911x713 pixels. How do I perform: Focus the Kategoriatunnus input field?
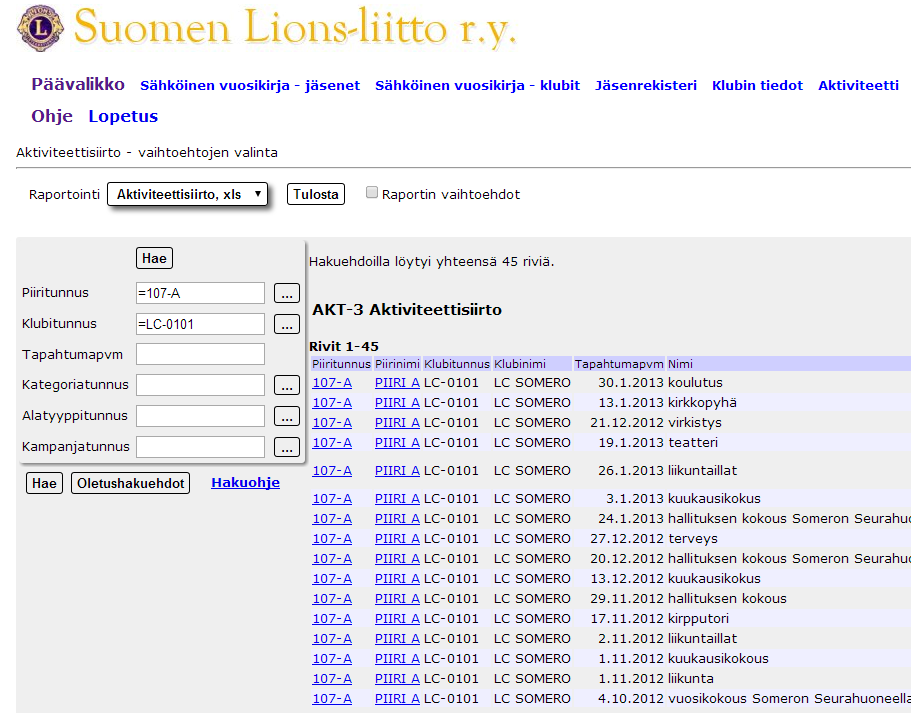click(x=200, y=385)
